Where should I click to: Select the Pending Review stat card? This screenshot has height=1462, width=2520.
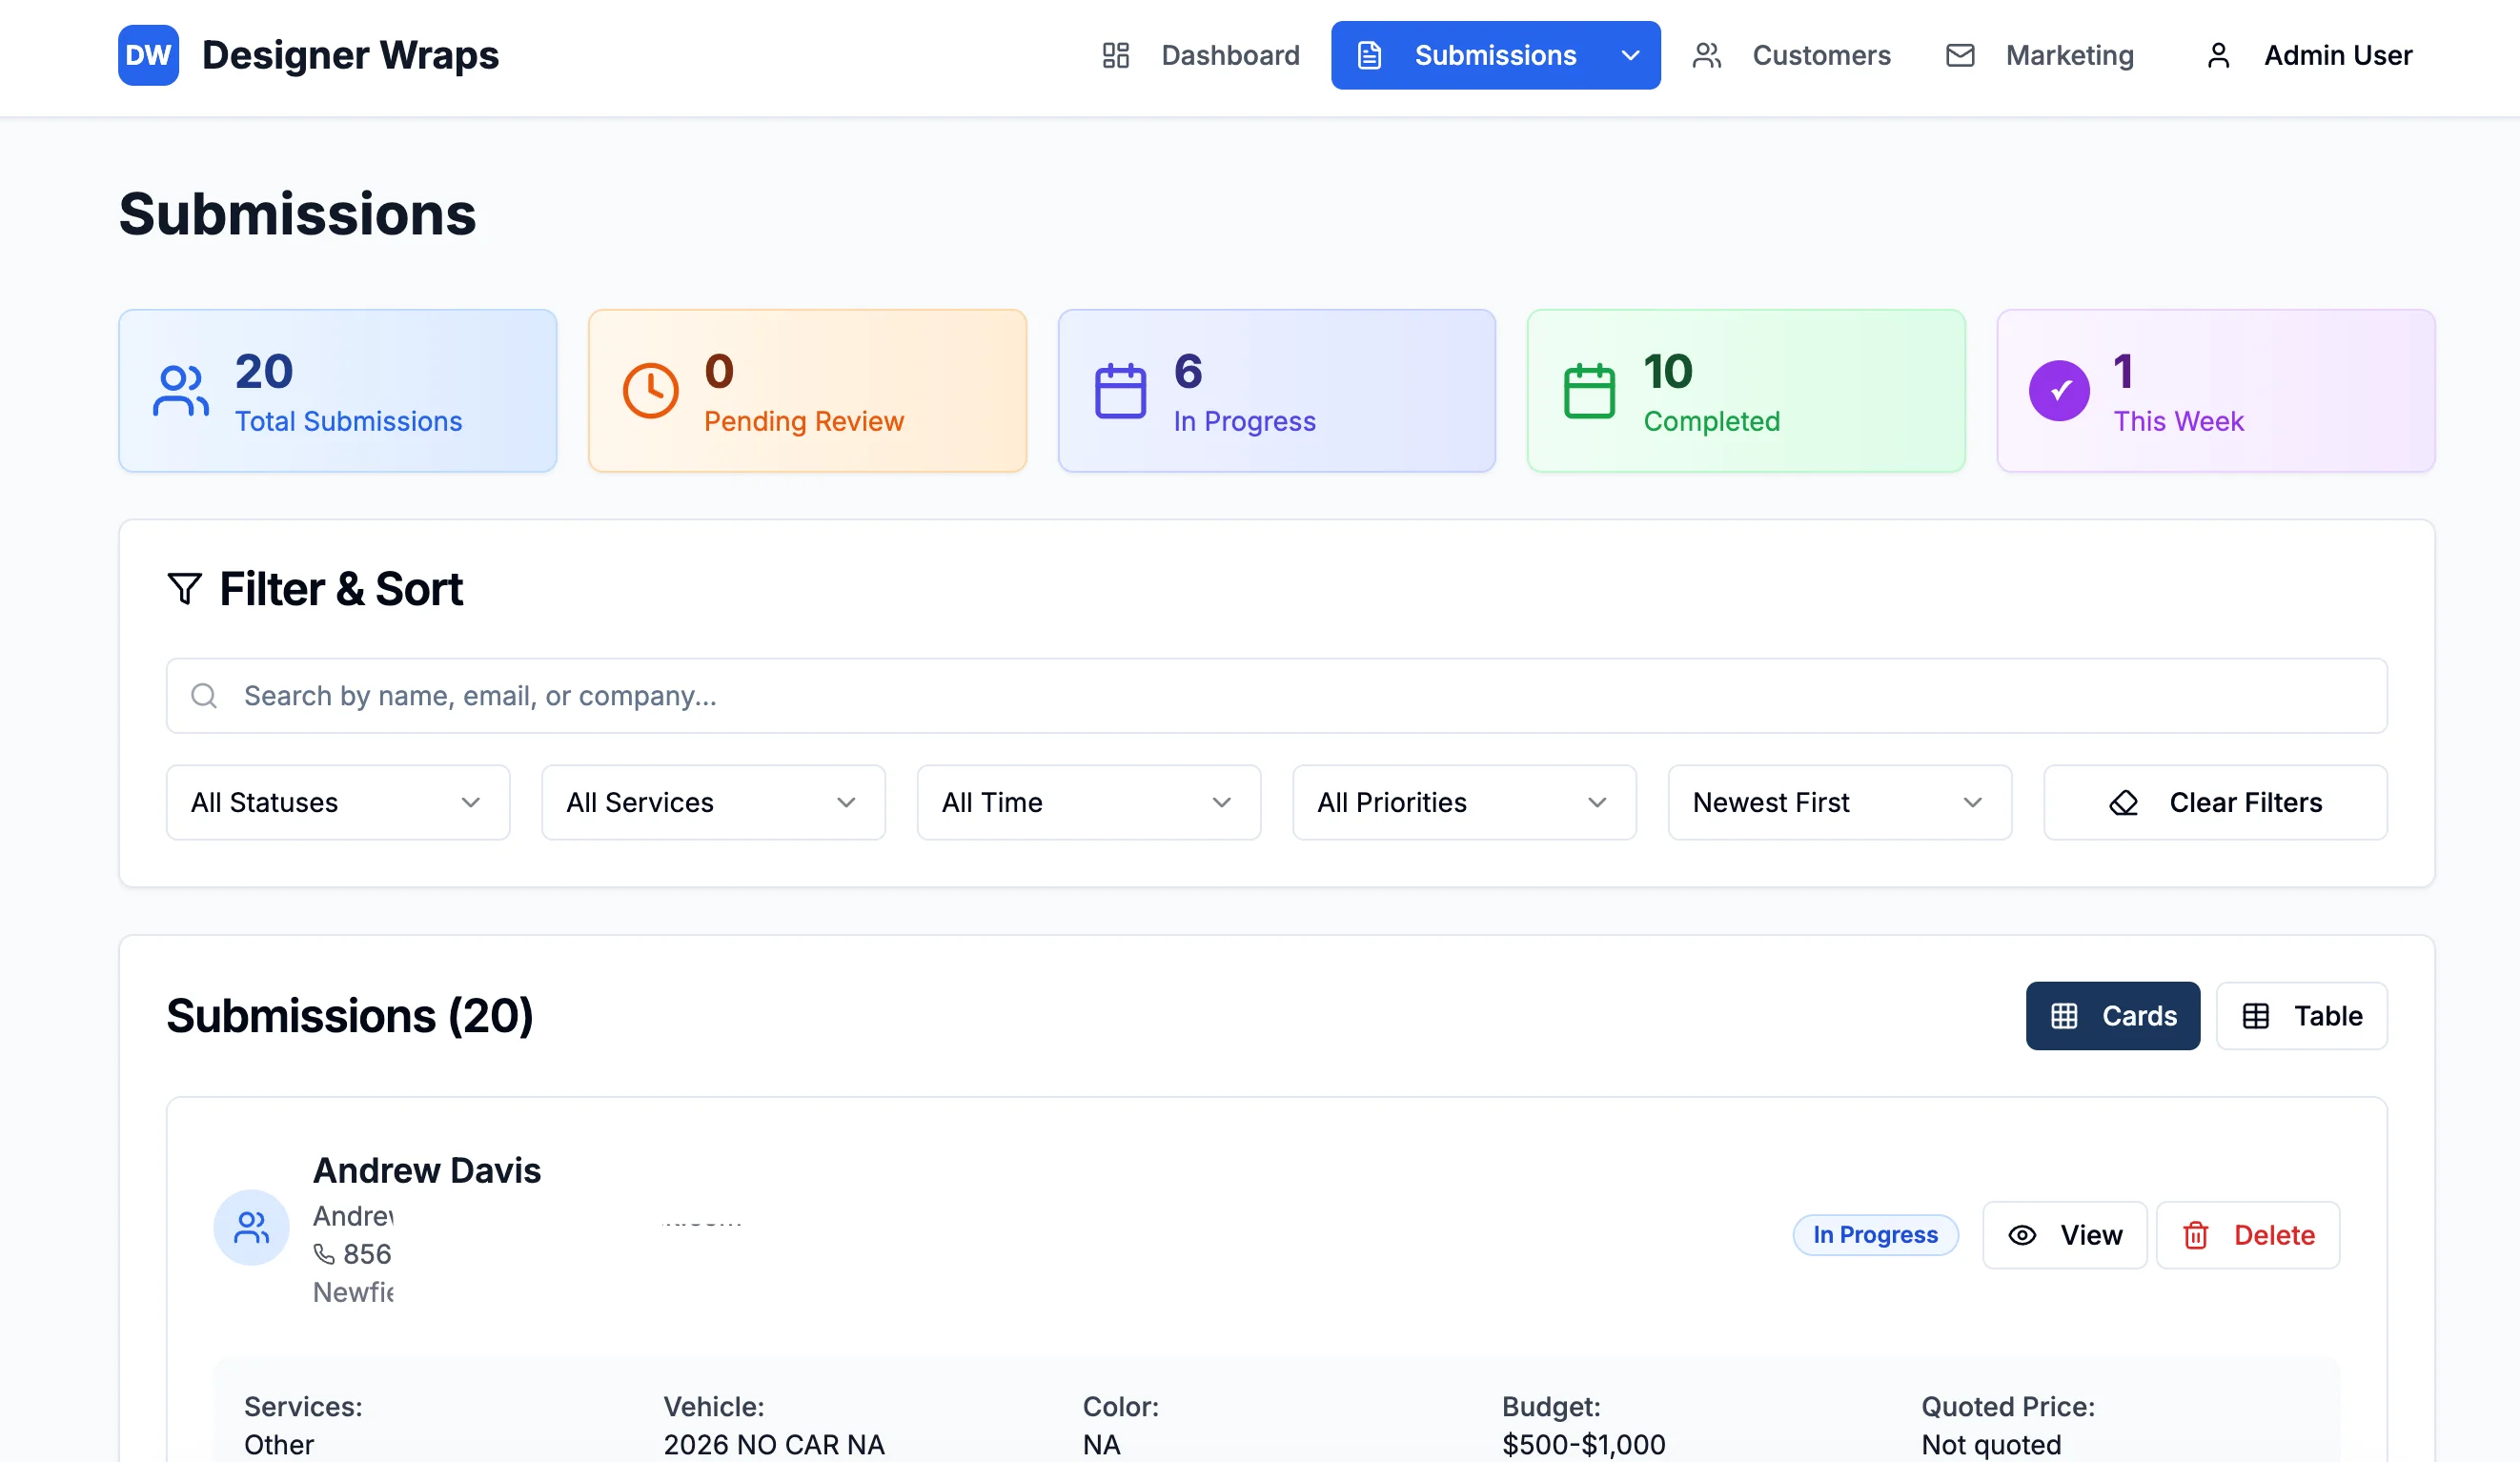(807, 391)
